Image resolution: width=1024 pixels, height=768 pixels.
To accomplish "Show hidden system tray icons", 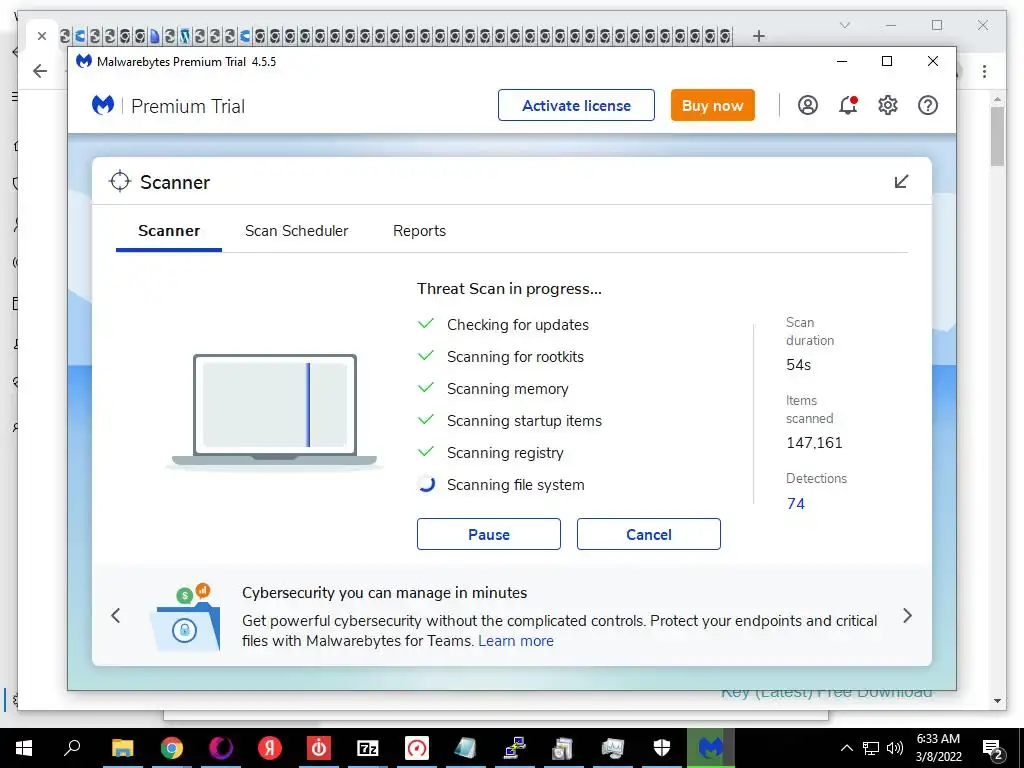I will pos(846,748).
